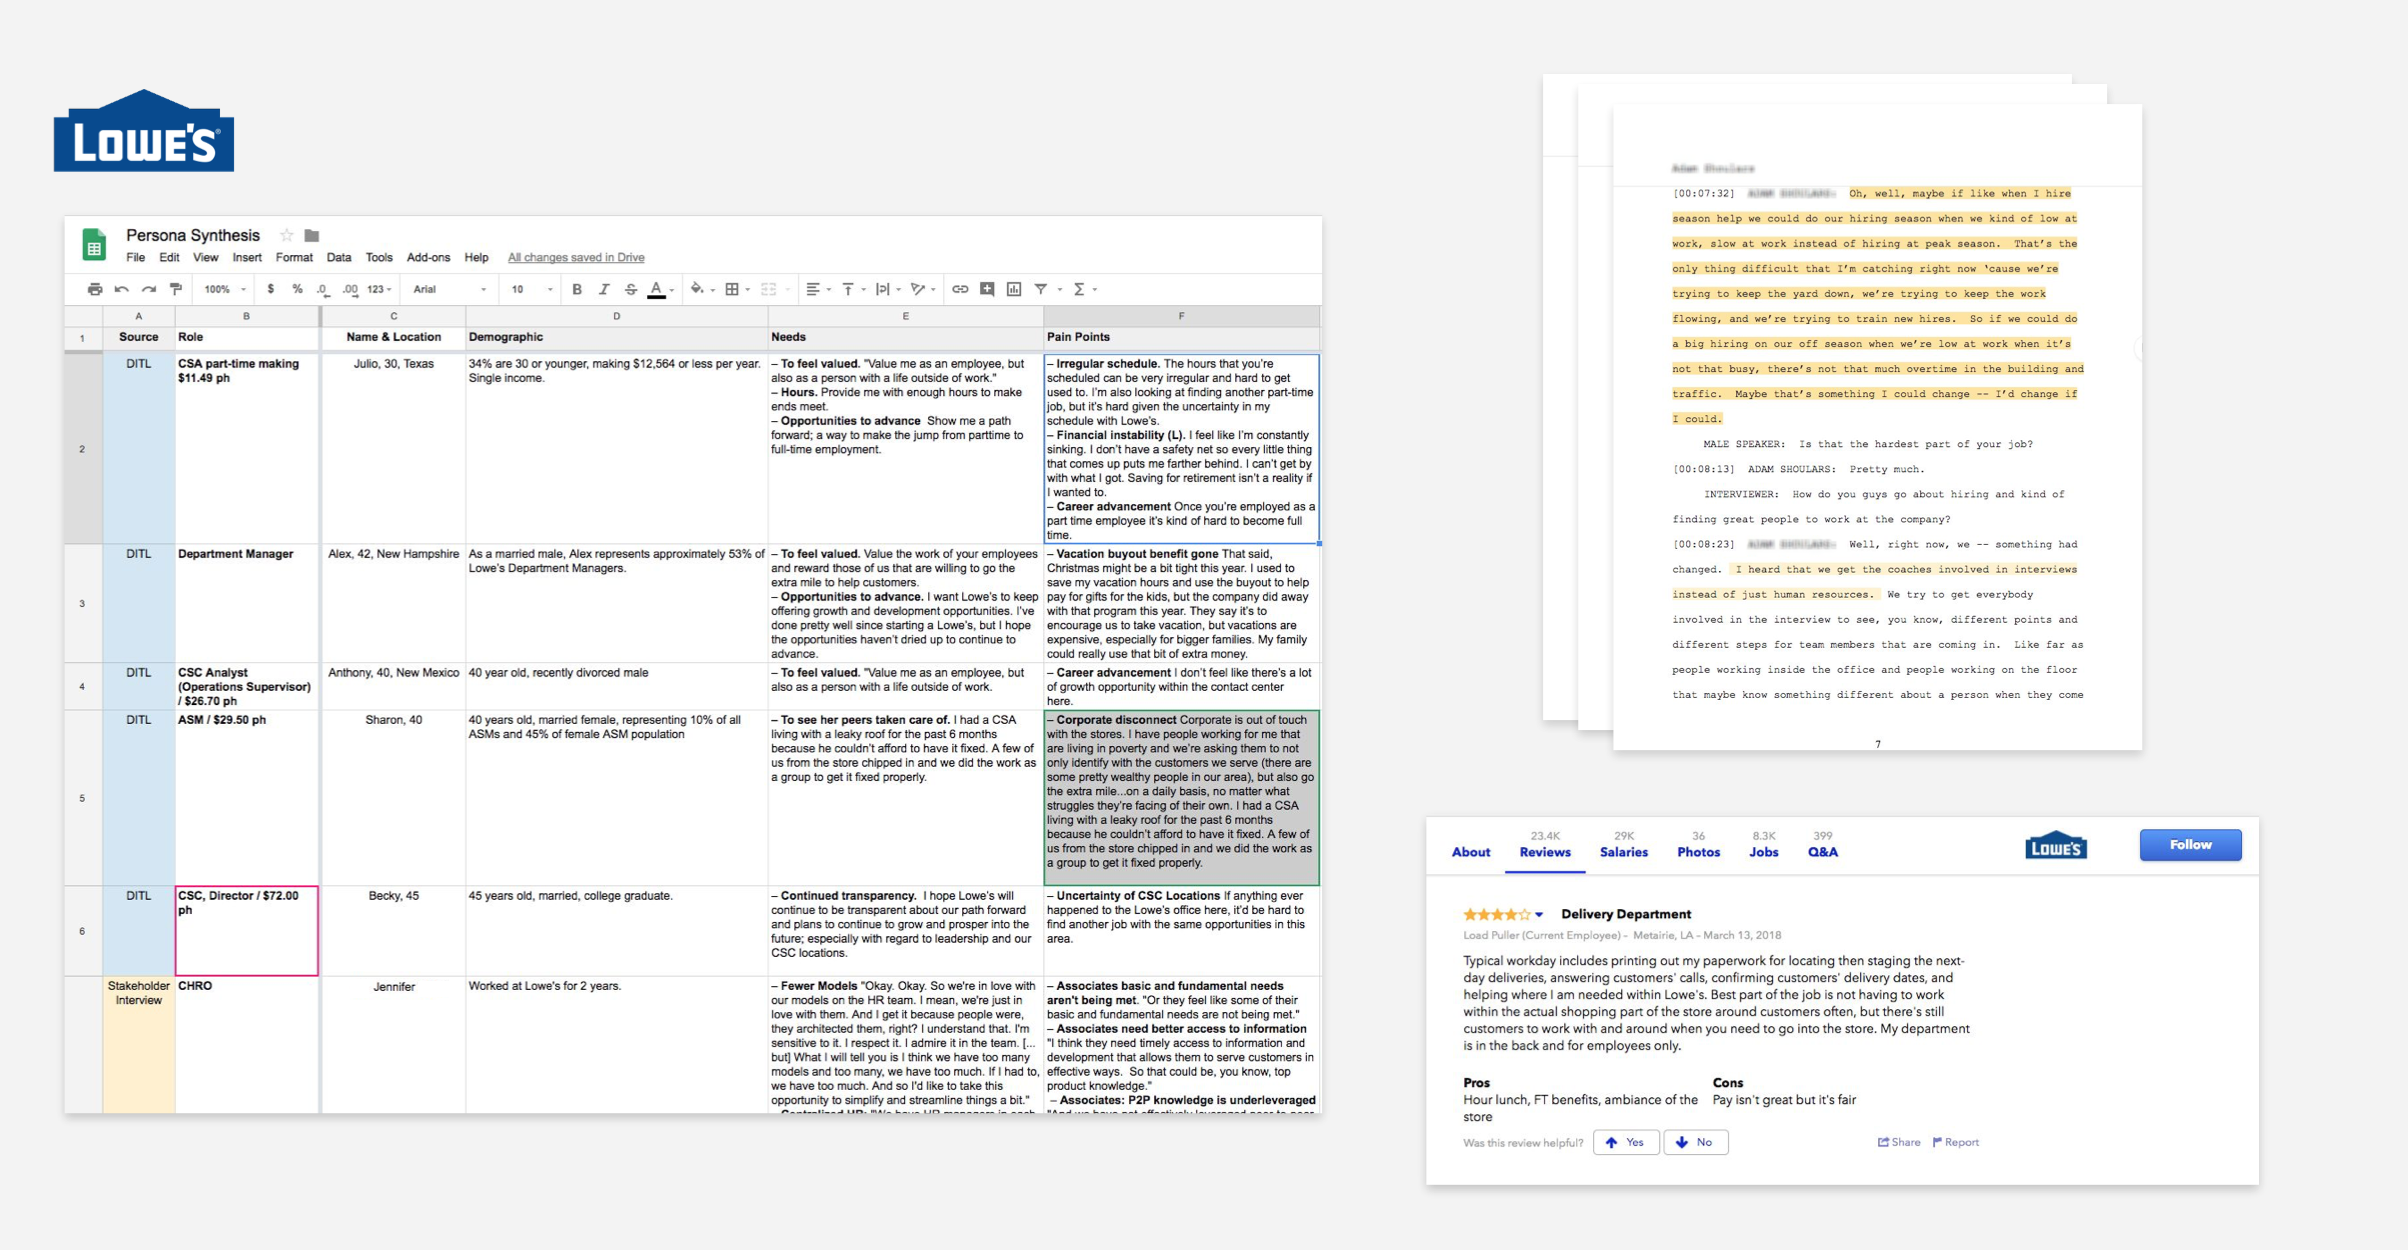Switch to the About tab
Viewport: 2408px width, 1250px height.
click(1471, 852)
